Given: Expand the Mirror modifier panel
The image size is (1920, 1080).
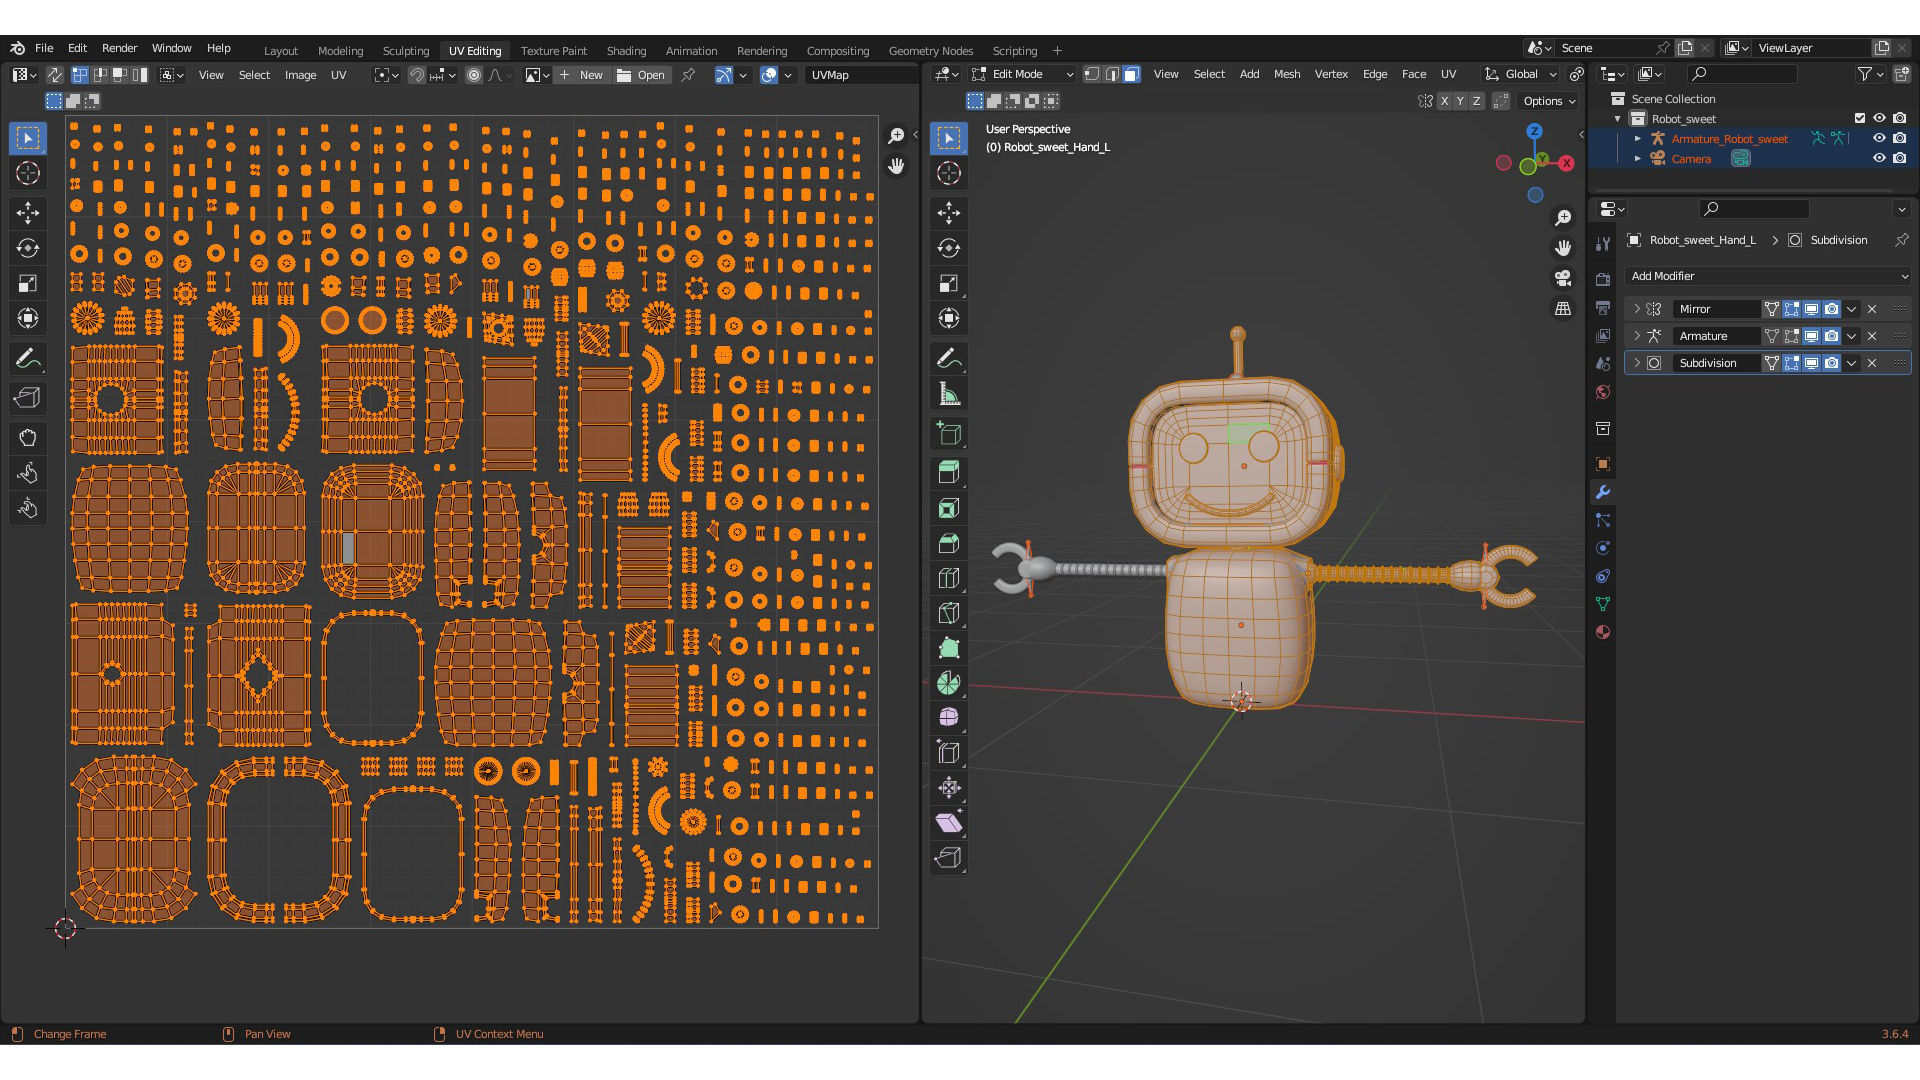Looking at the screenshot, I should coord(1637,309).
